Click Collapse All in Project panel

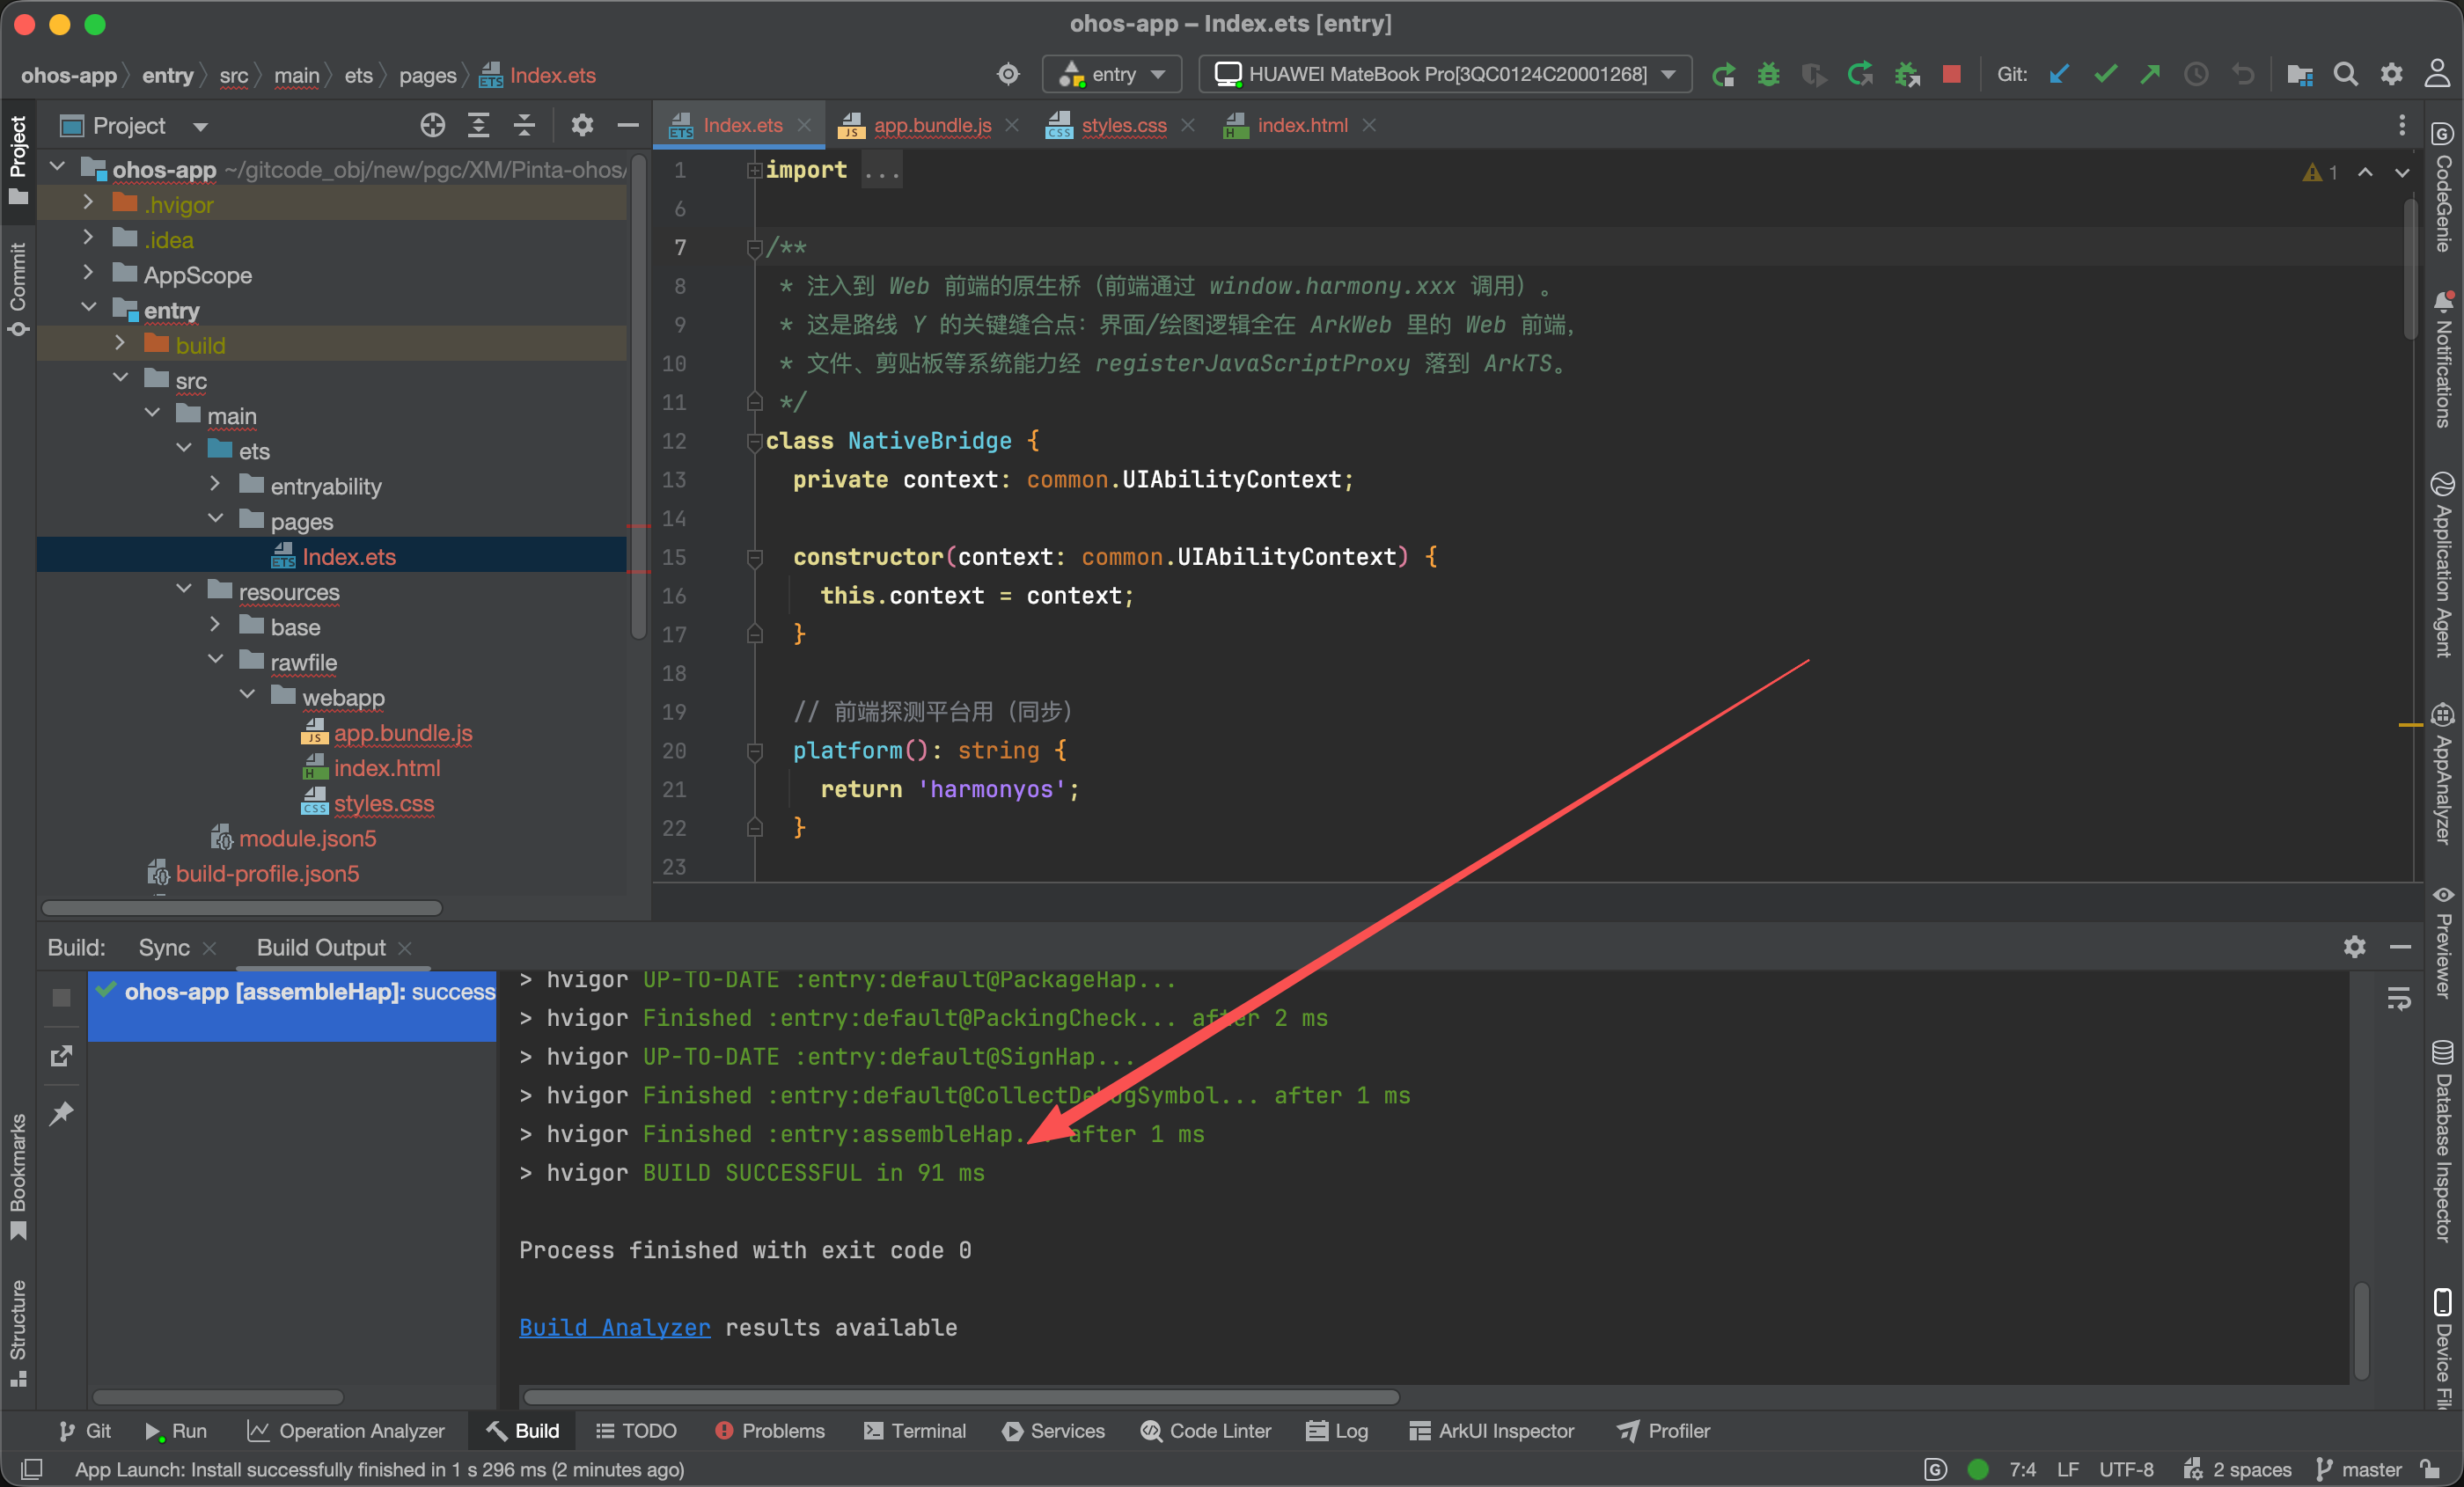tap(524, 126)
